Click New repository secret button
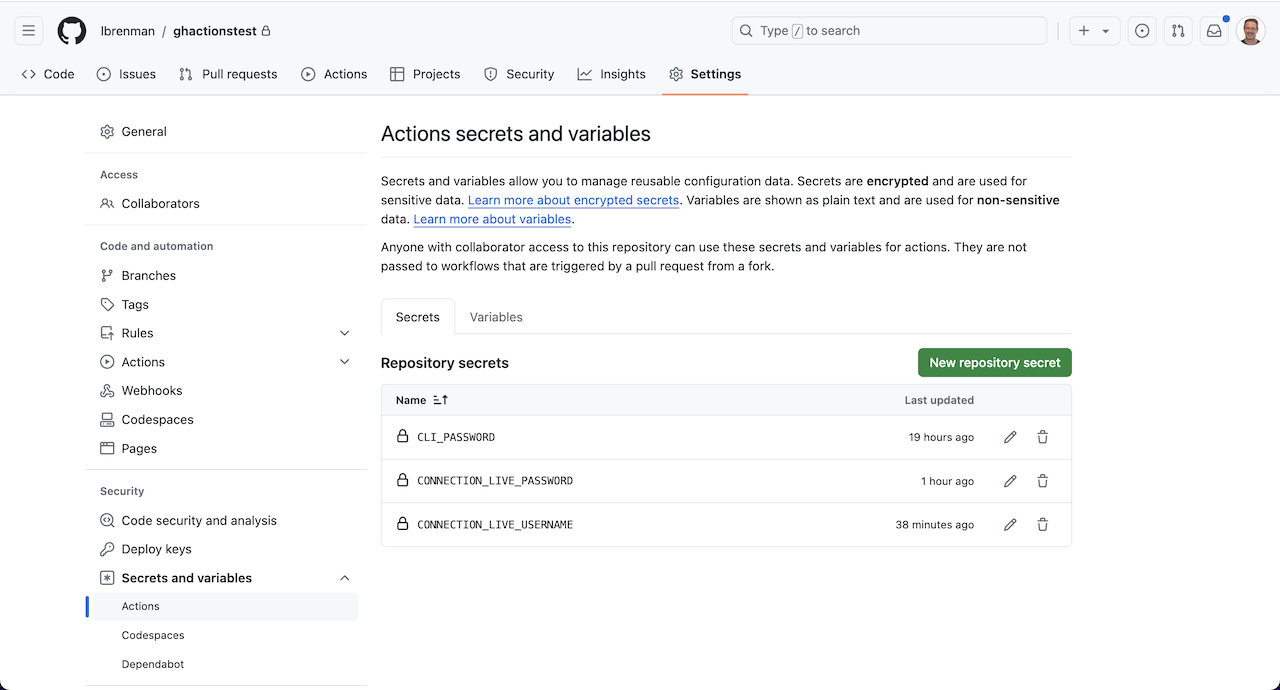The image size is (1280, 690). tap(994, 363)
